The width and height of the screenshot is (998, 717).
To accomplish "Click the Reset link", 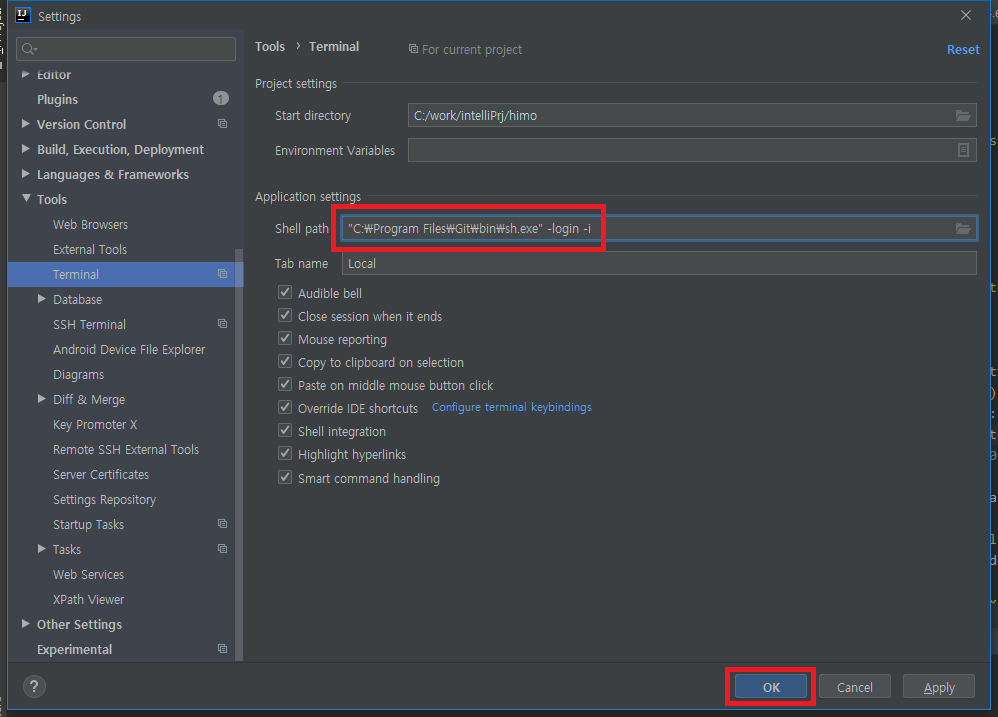I will pyautogui.click(x=963, y=50).
